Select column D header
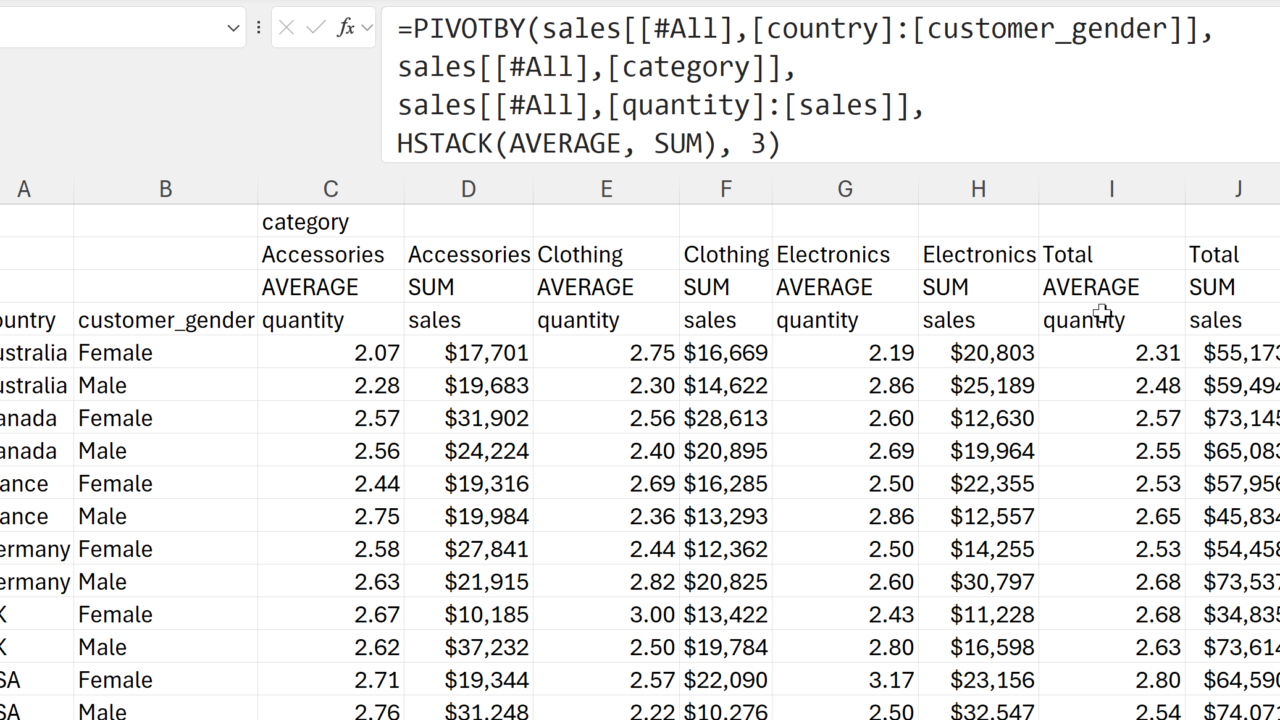1280x720 pixels. pos(468,189)
